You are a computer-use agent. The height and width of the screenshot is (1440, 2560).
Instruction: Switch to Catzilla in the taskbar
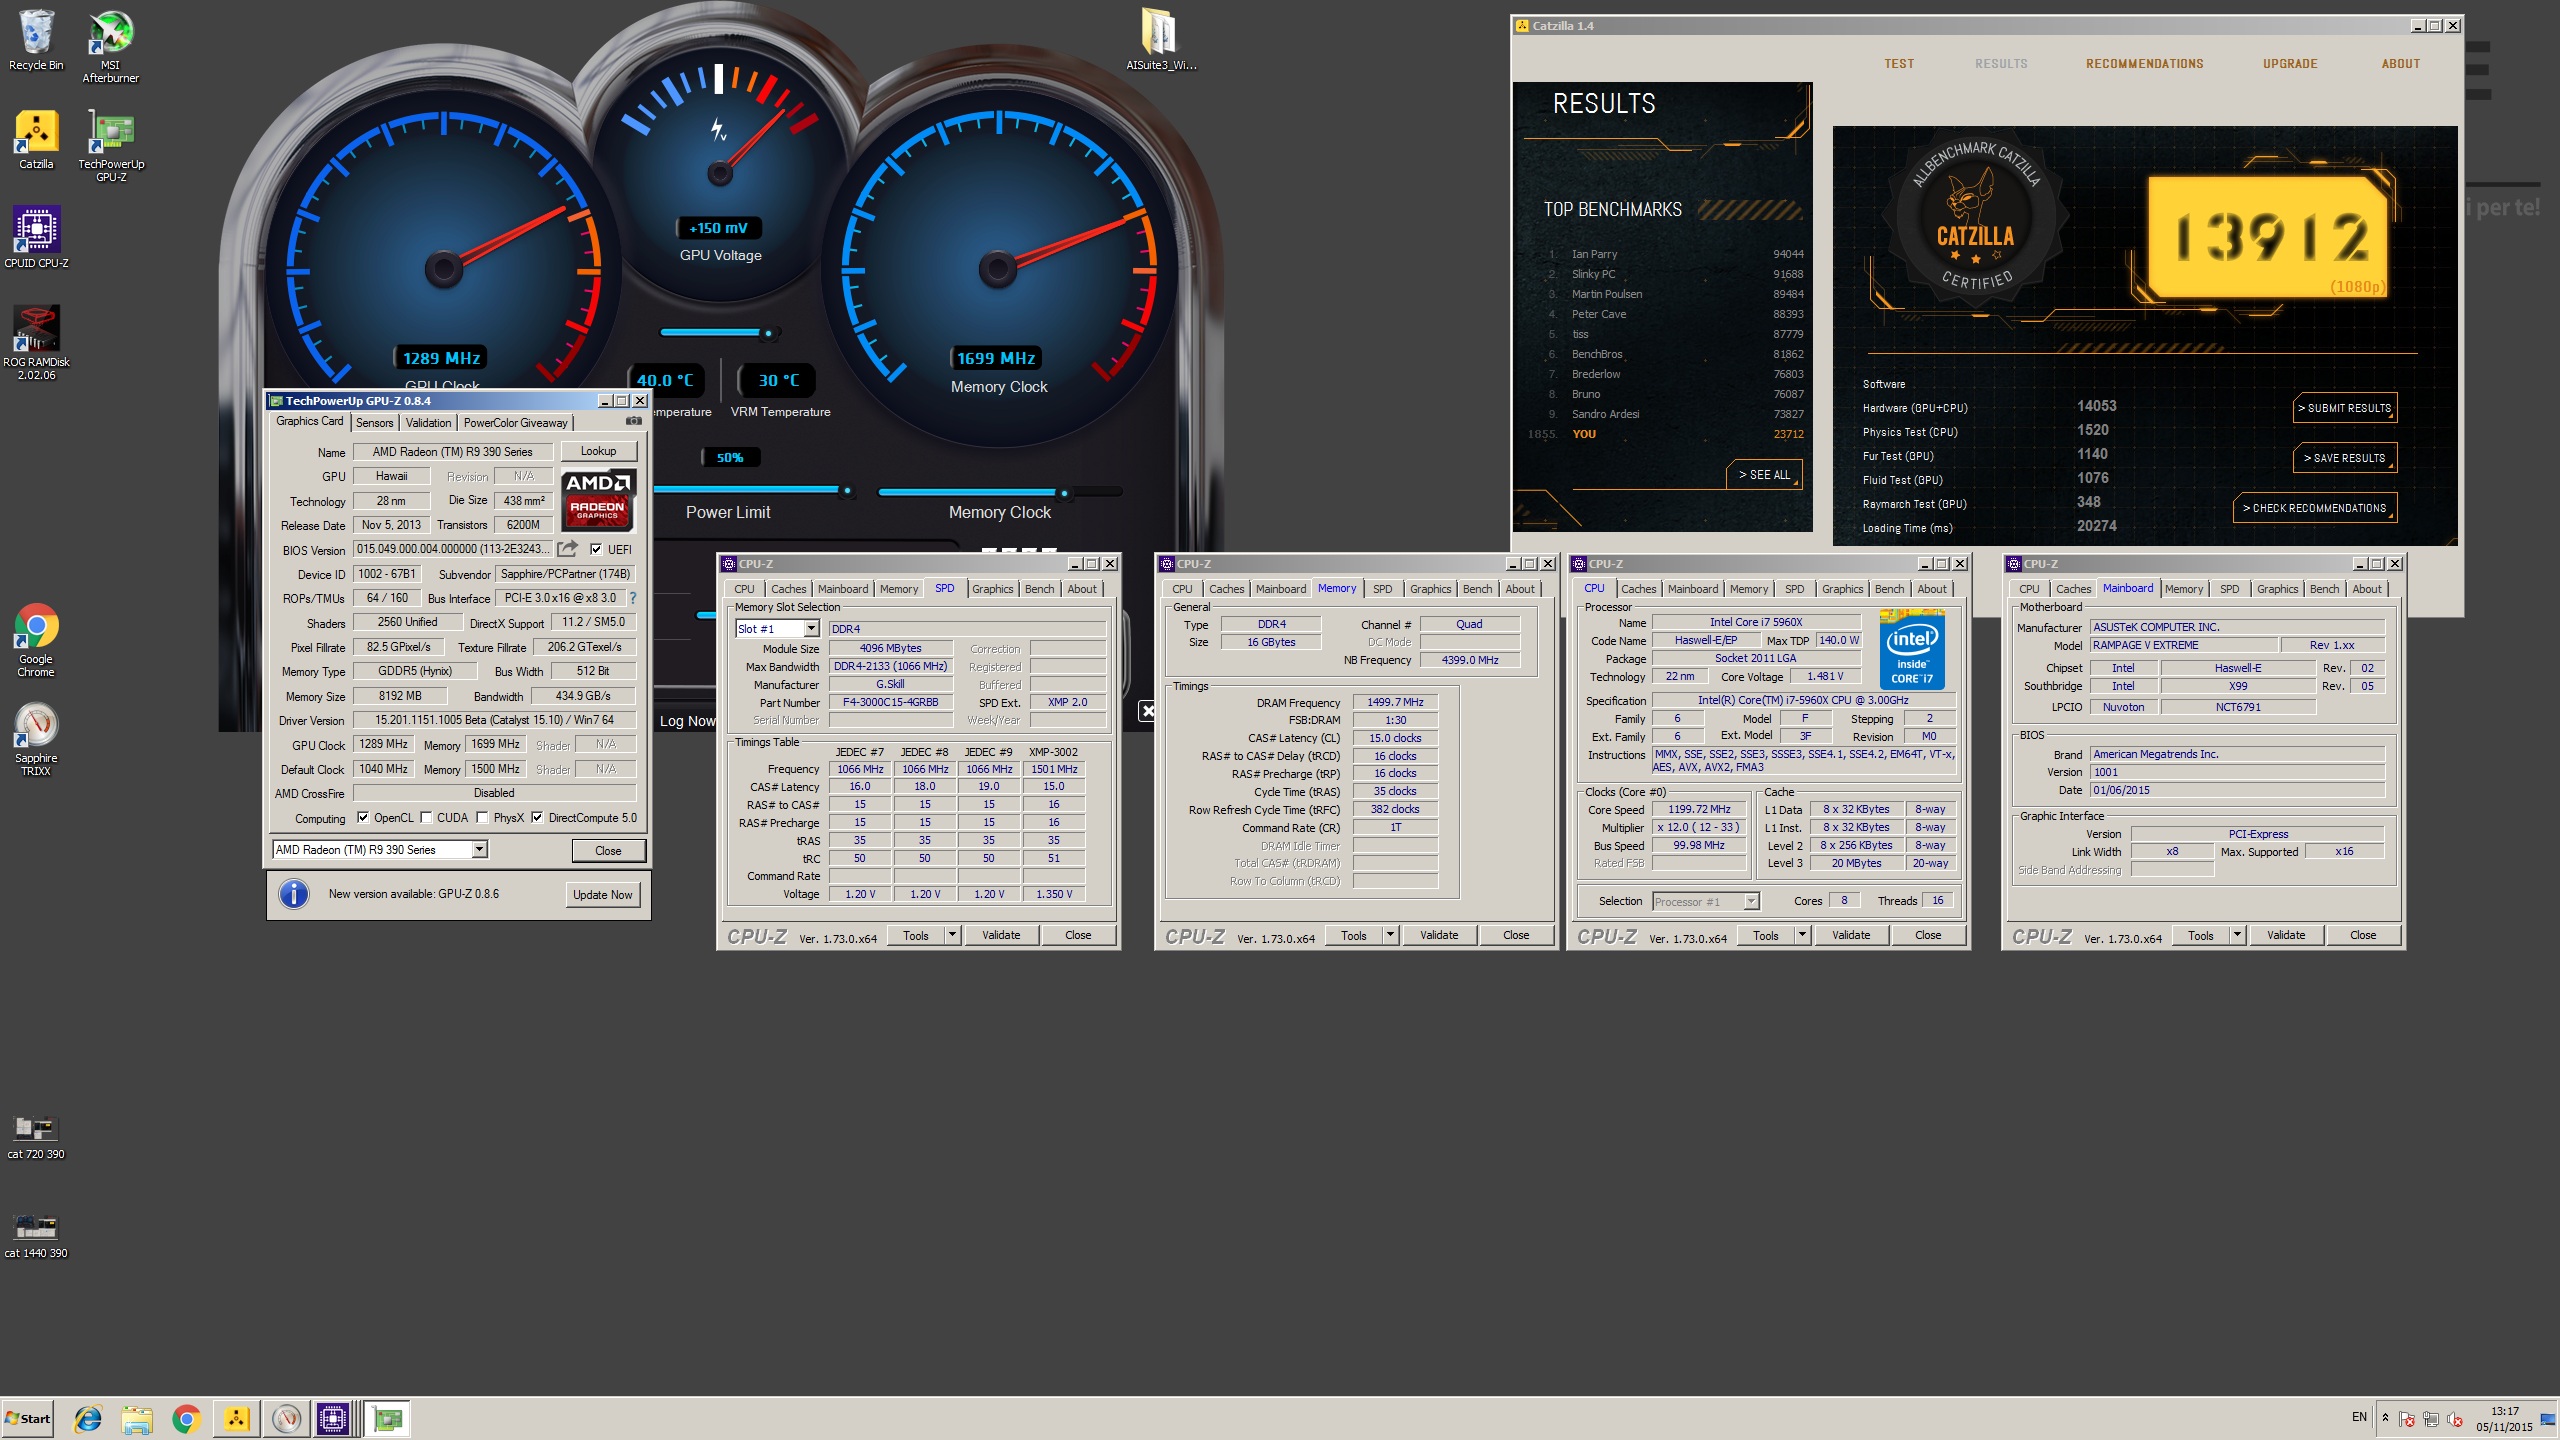pos(236,1418)
